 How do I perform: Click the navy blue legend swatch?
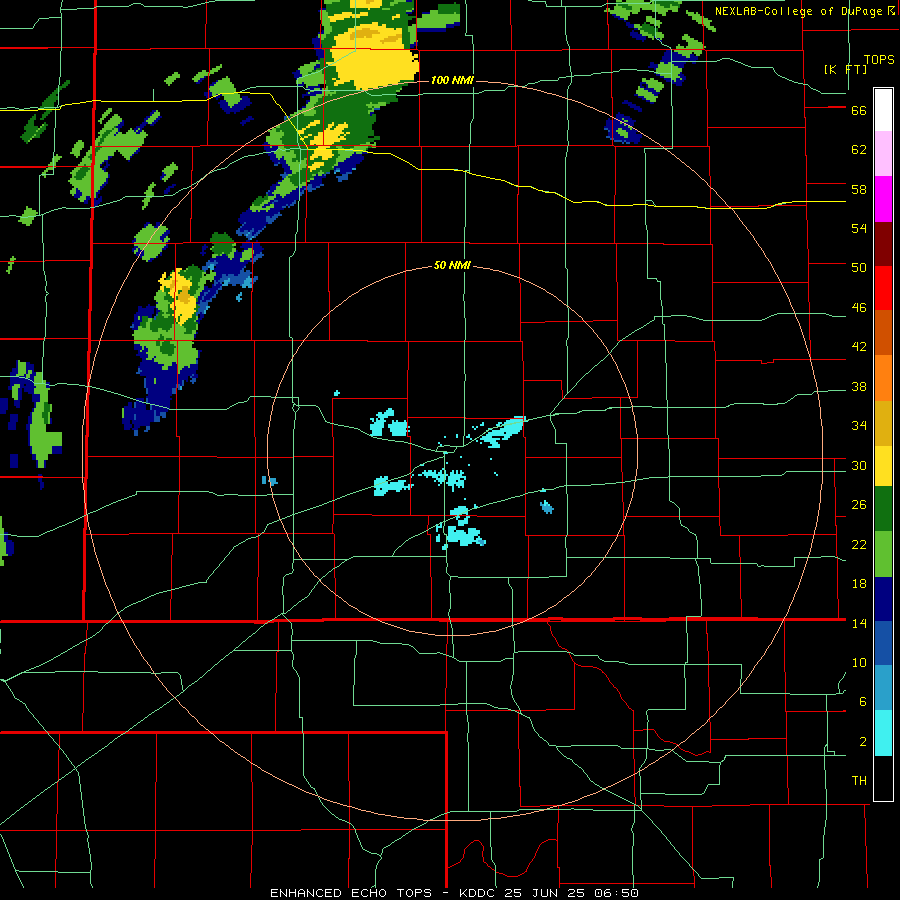pyautogui.click(x=883, y=599)
